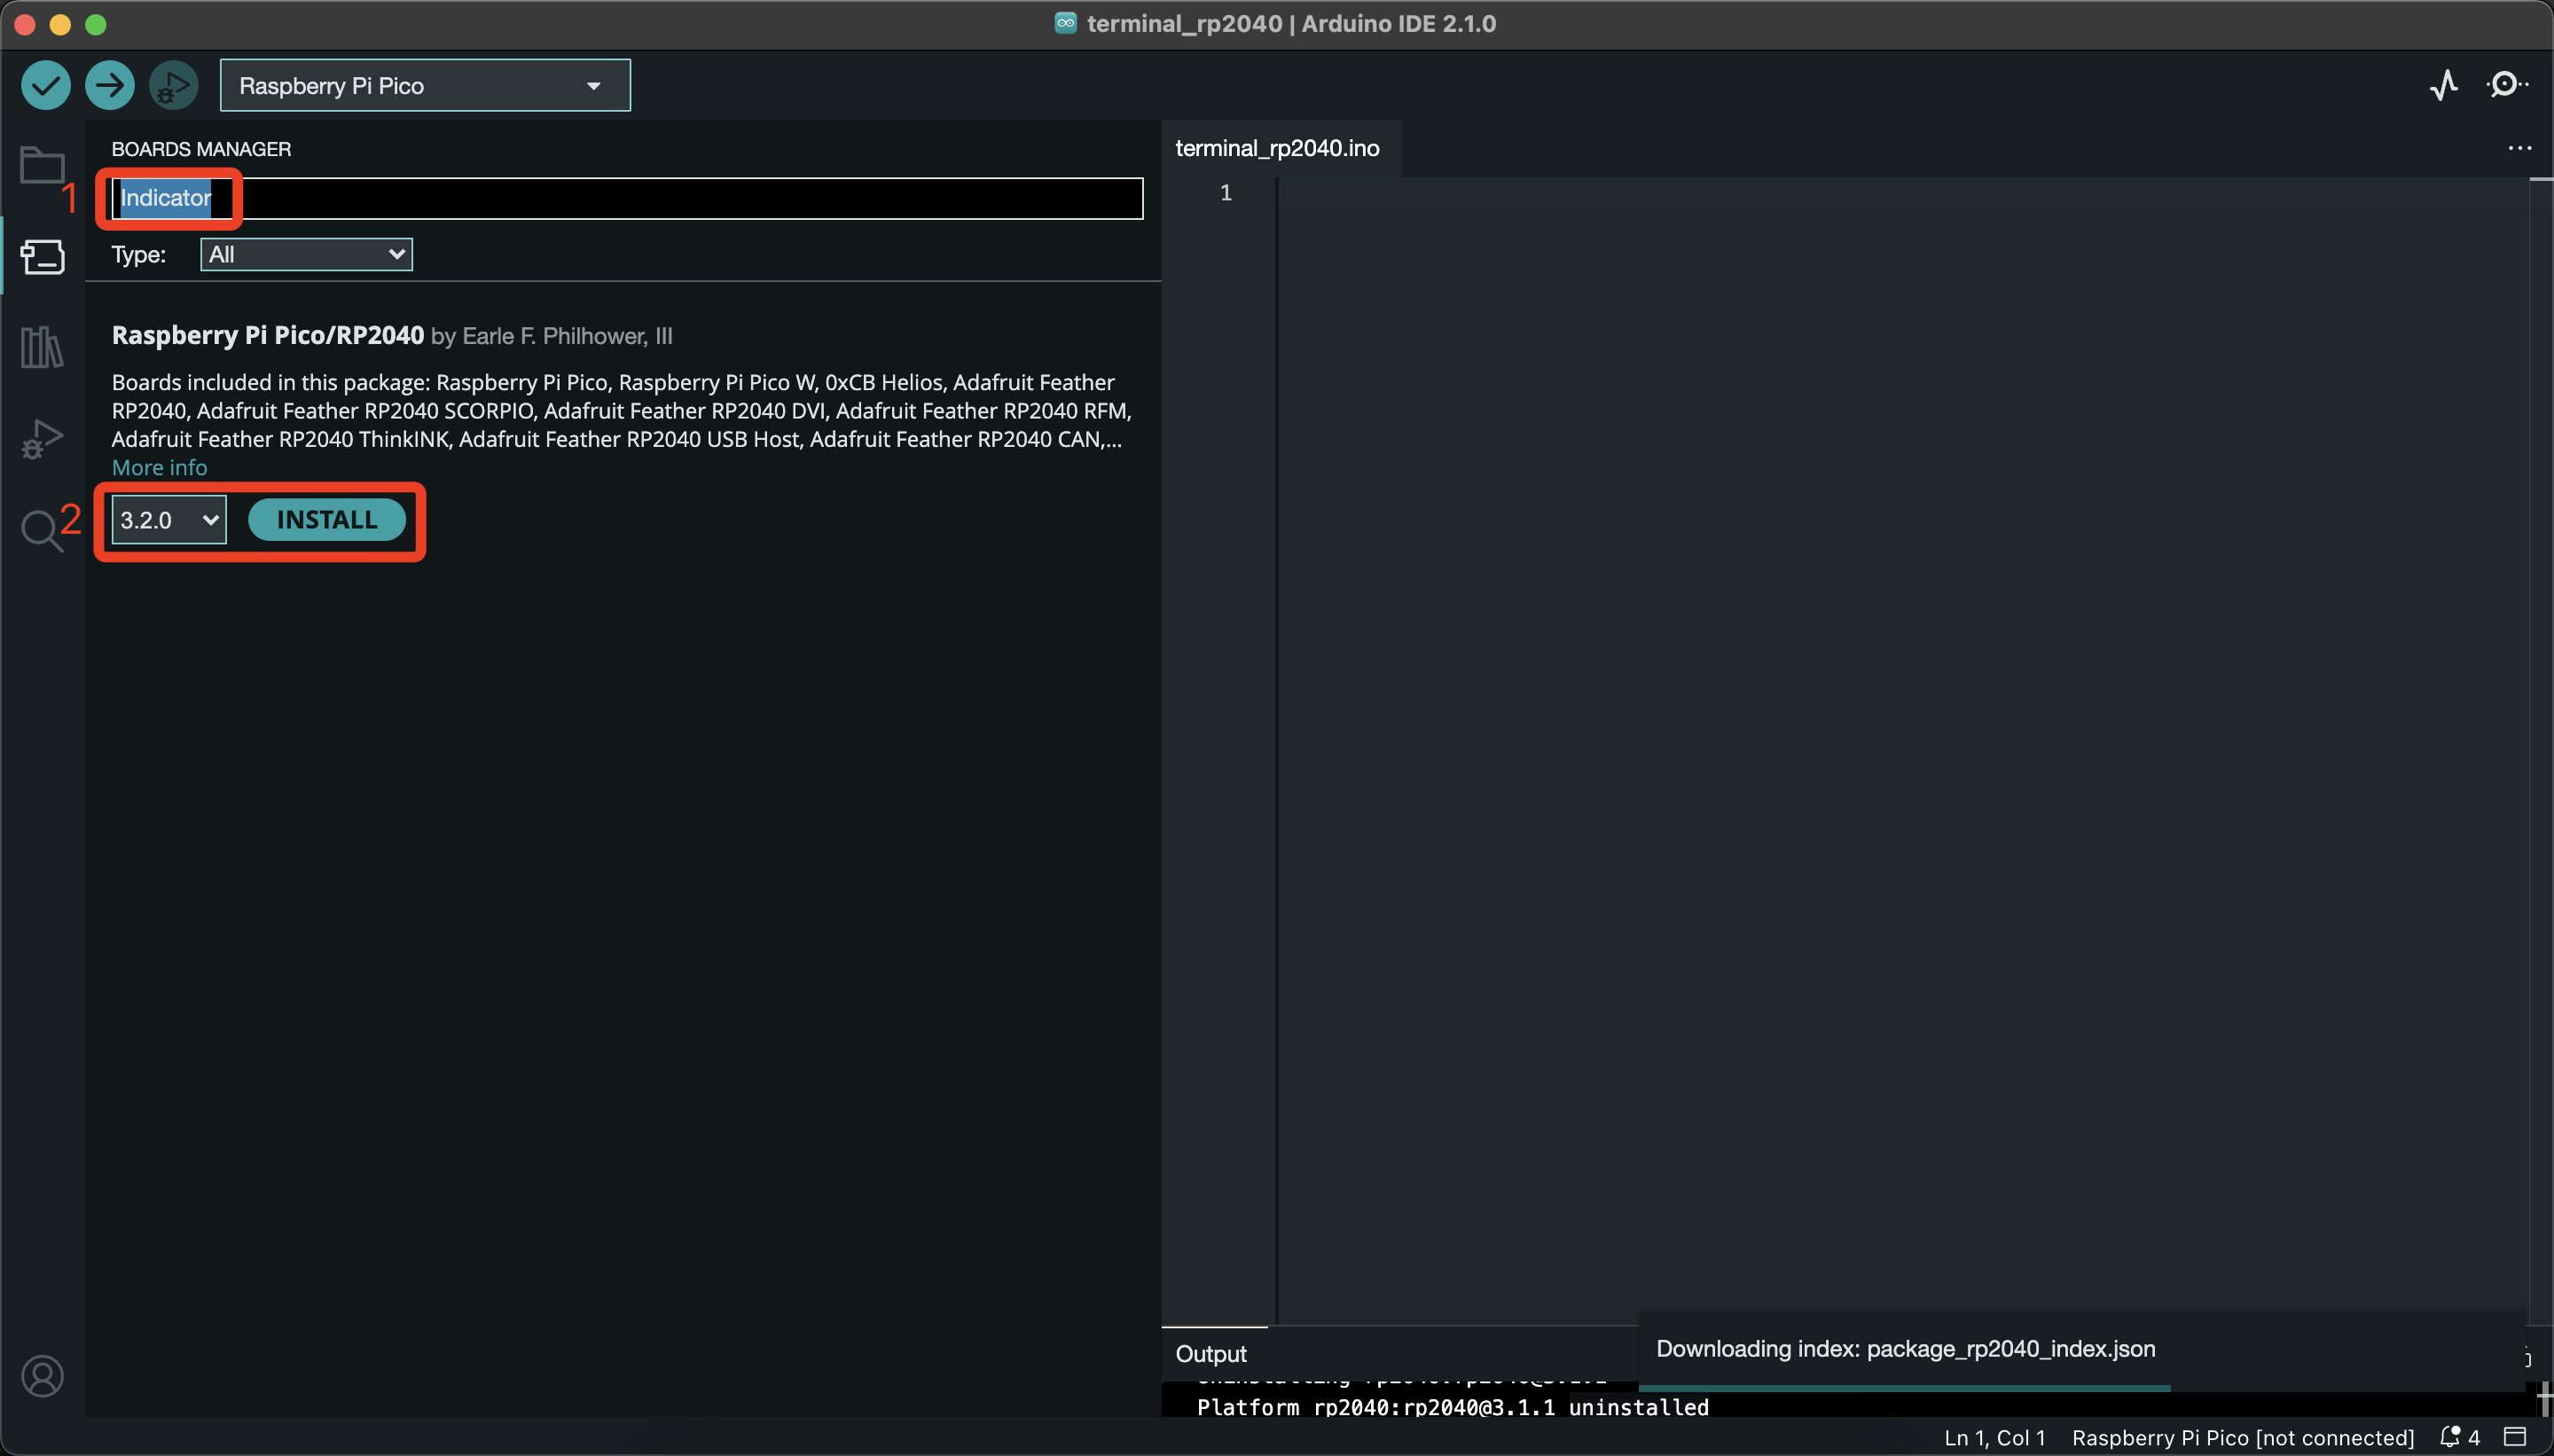Expand the Raspberry Pi Pico board selector
This screenshot has width=2554, height=1456.
pyautogui.click(x=425, y=85)
